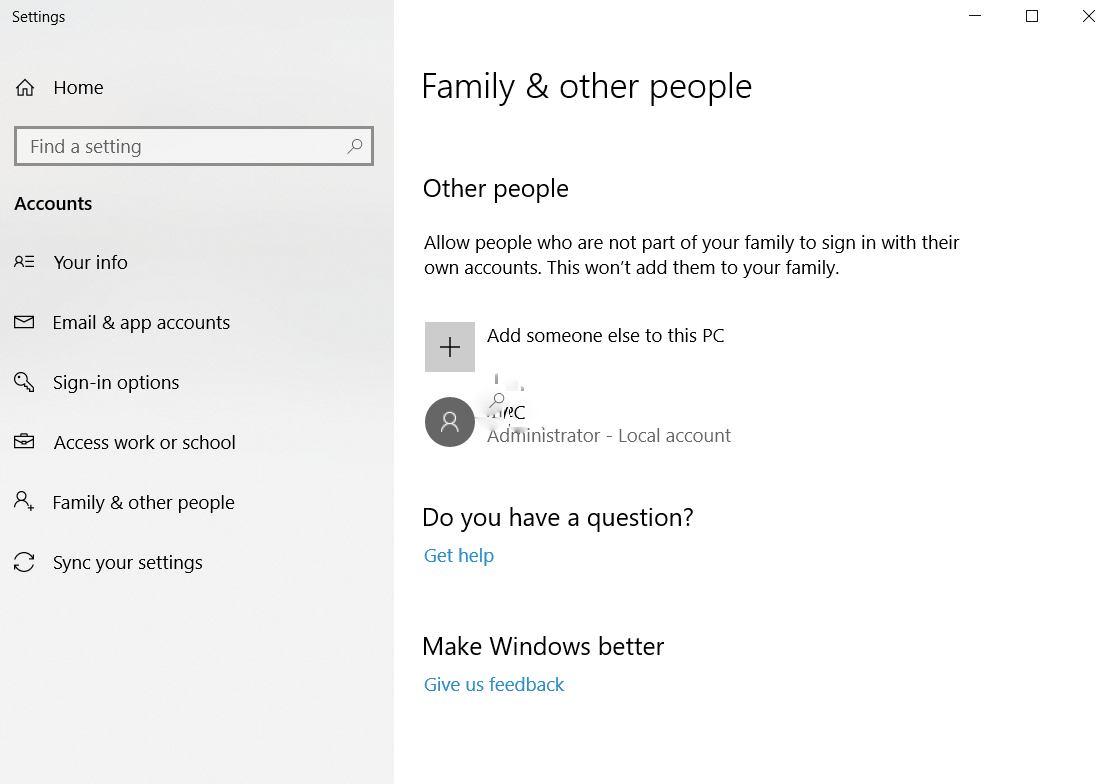This screenshot has height=784, width=1109.
Task: Open Sync your settings
Action: (x=127, y=563)
